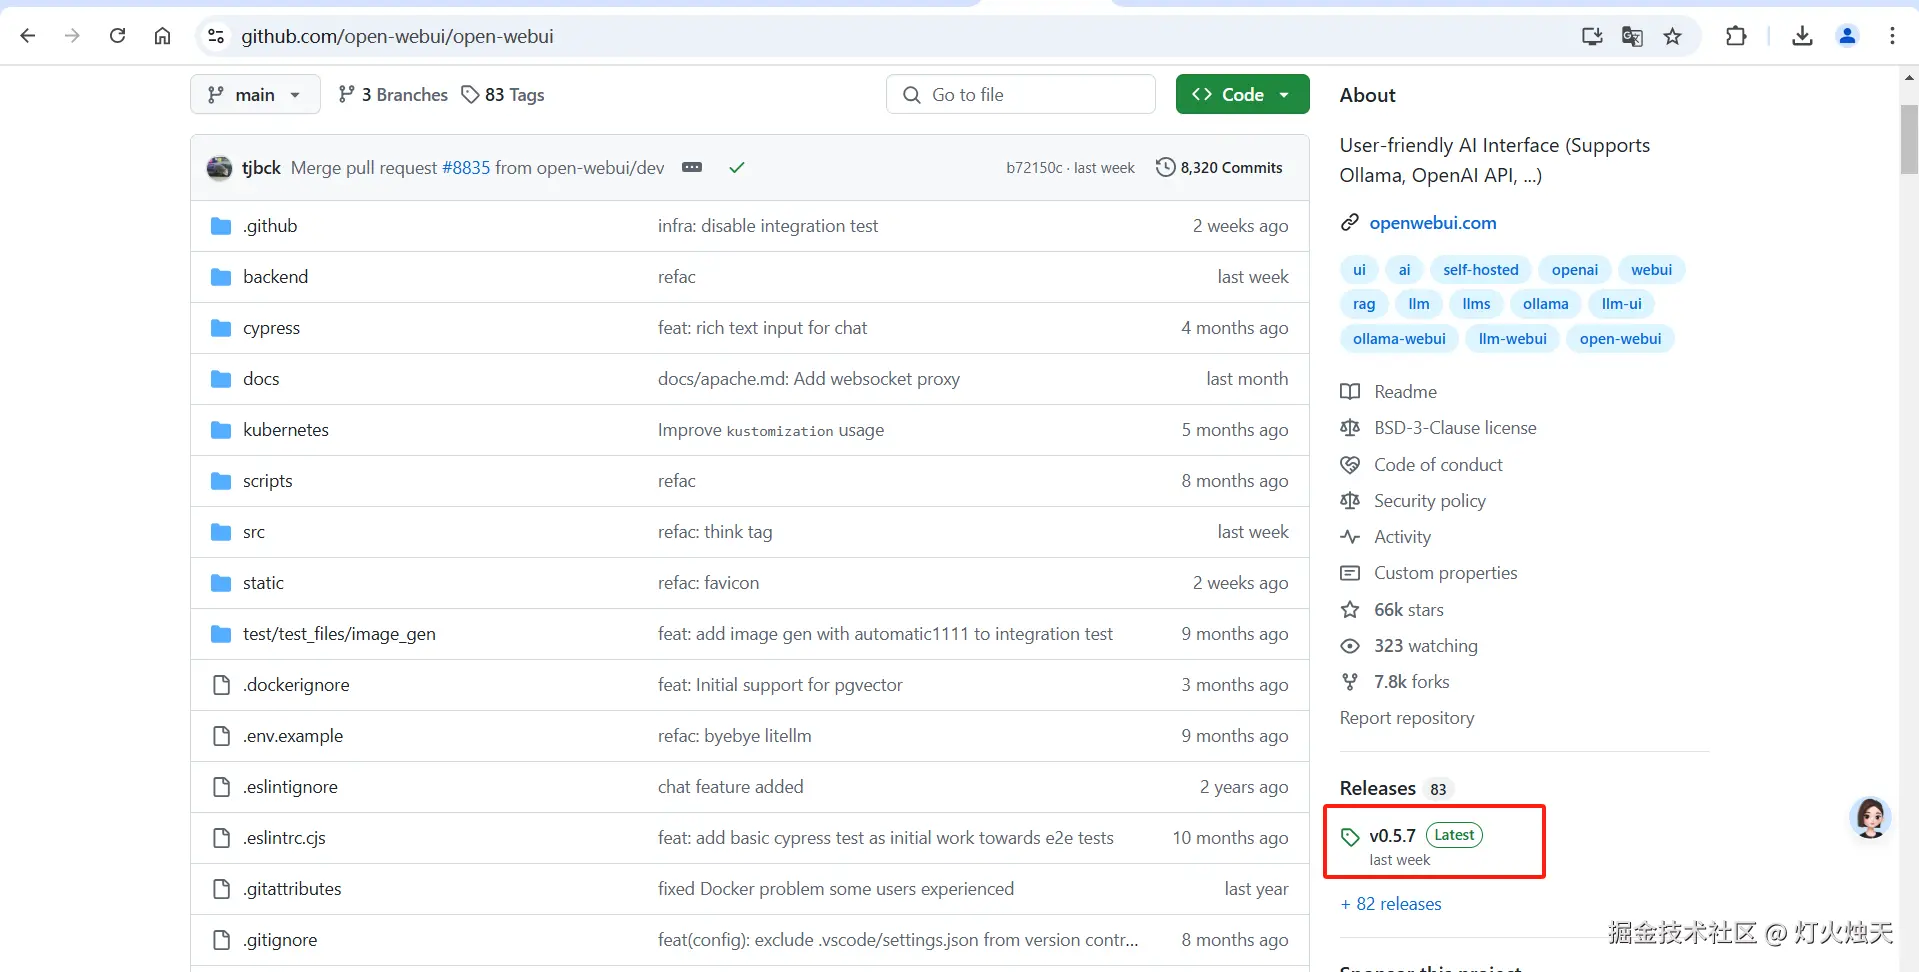Viewport: 1919px width, 972px height.
Task: View the 3 Branches list
Action: pyautogui.click(x=393, y=94)
